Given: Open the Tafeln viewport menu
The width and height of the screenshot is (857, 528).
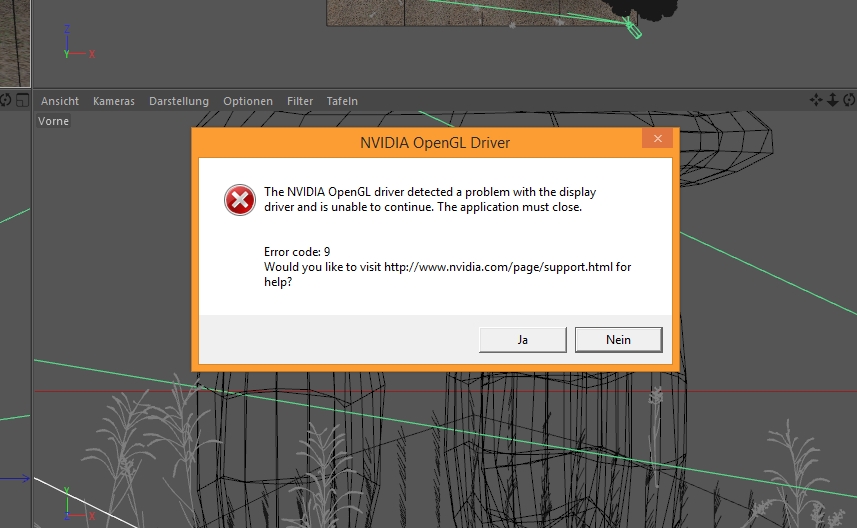Looking at the screenshot, I should coord(342,101).
